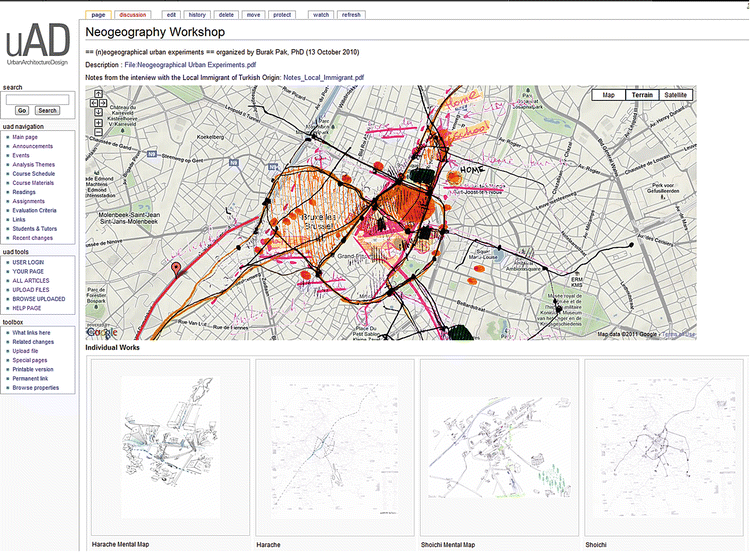The width and height of the screenshot is (750, 552).
Task: Click Upload file in toolbox
Action: 25,351
